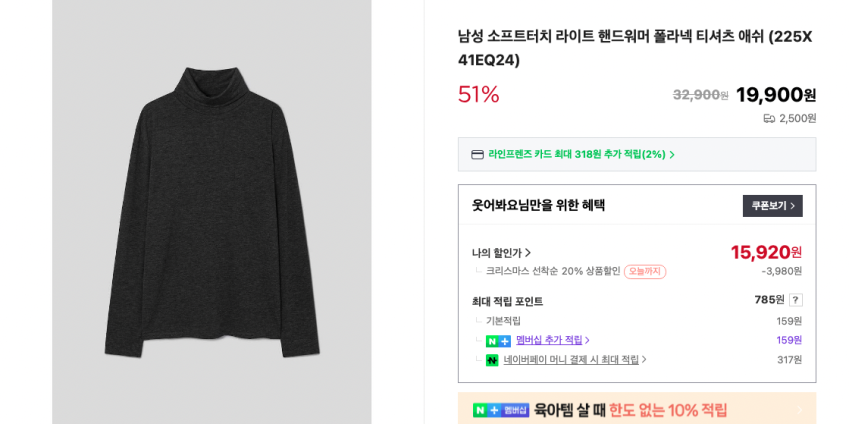Click the question mark help icon beside 785원
This screenshot has height=424, width=849.
coord(795,300)
